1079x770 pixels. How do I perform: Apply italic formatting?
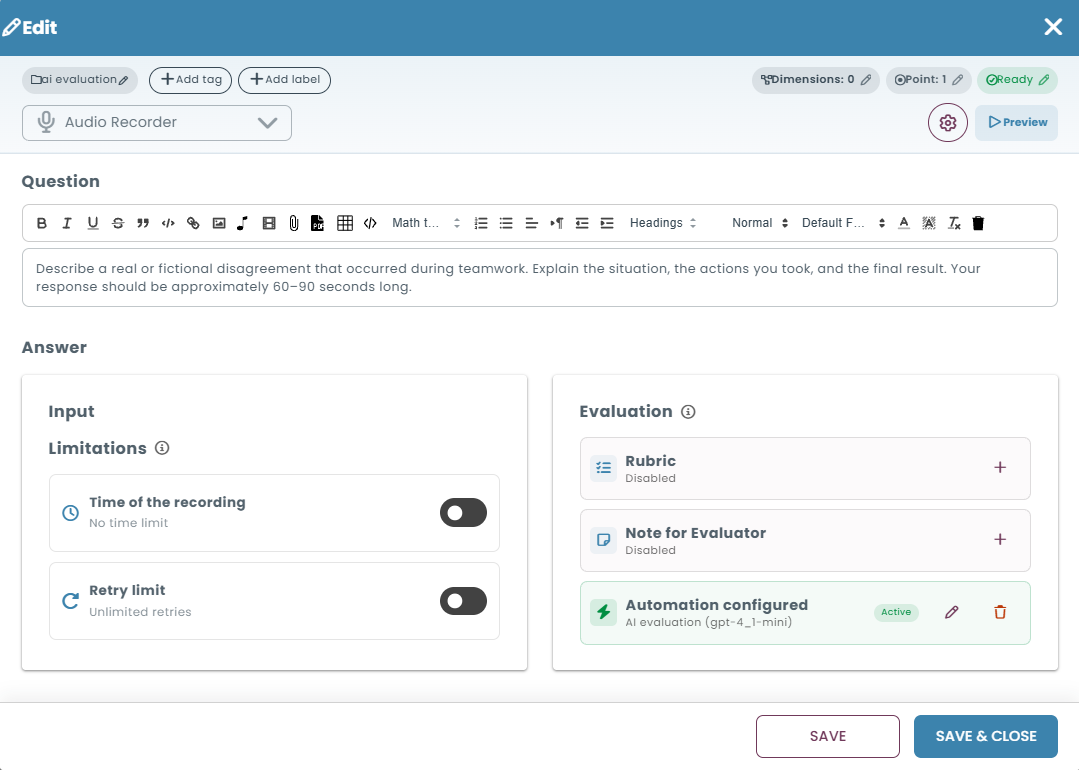point(67,223)
